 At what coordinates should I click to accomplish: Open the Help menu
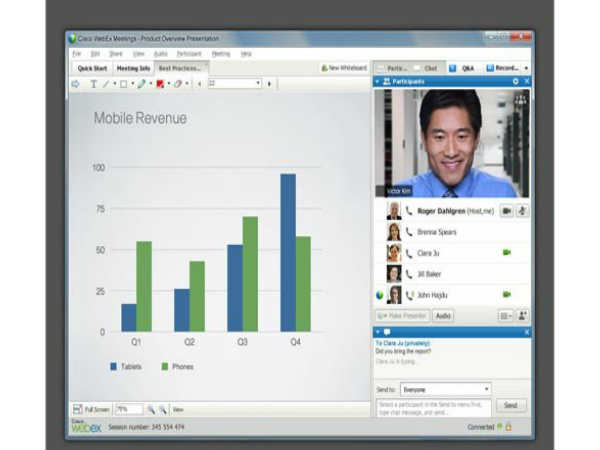click(246, 54)
